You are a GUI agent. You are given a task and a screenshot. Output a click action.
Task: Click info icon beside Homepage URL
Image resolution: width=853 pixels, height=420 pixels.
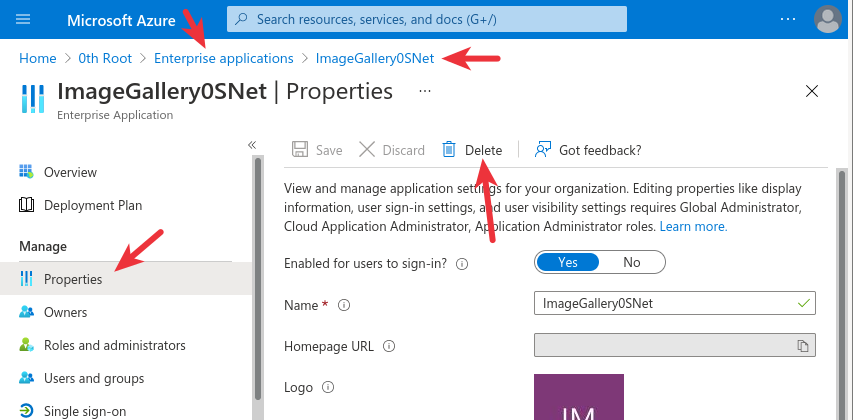point(389,346)
